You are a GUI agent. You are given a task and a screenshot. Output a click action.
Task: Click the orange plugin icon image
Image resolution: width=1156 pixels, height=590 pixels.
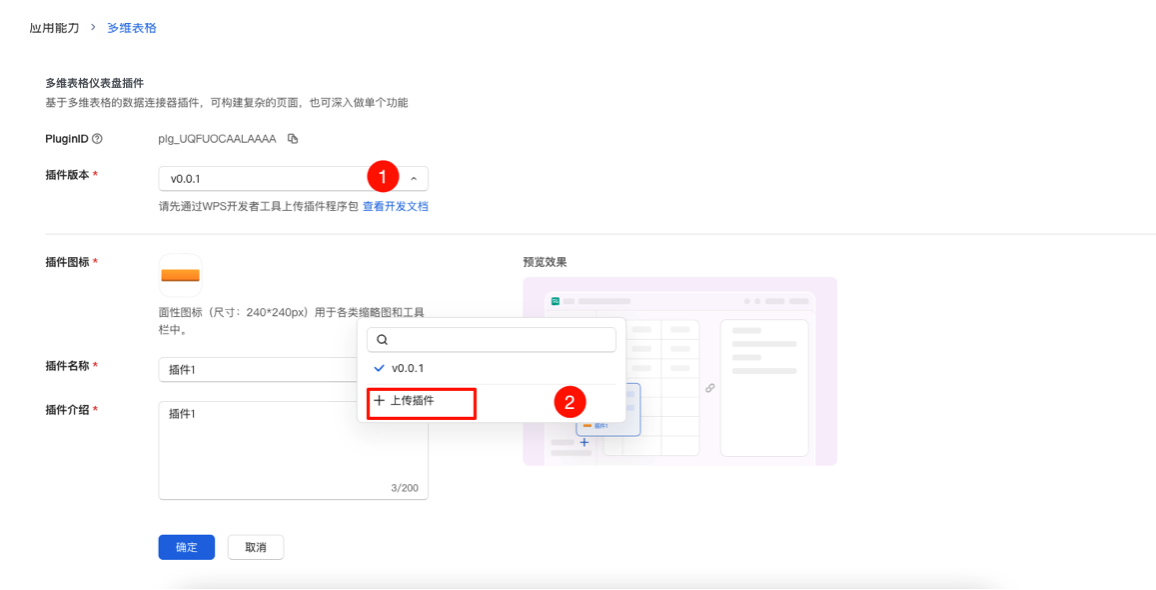[180, 274]
